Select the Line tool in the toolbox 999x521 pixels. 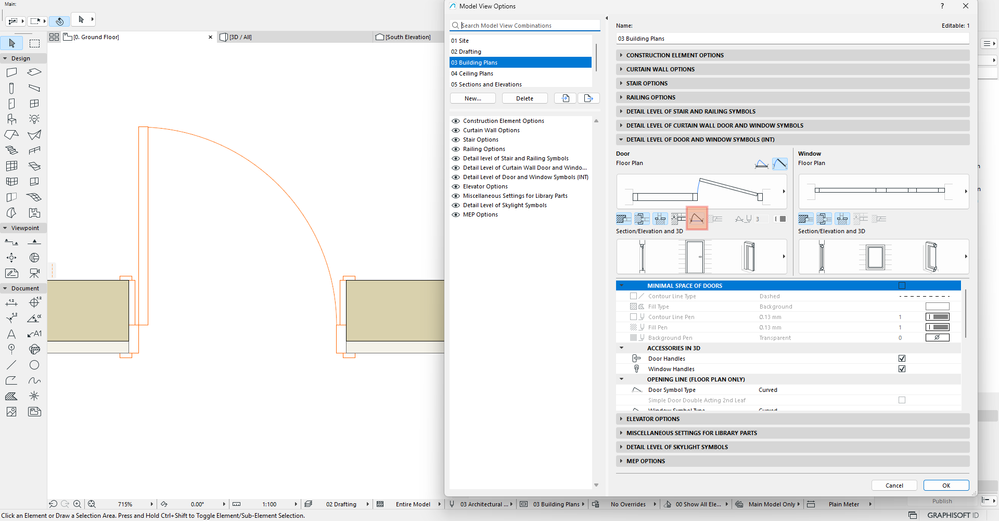[x=11, y=365]
